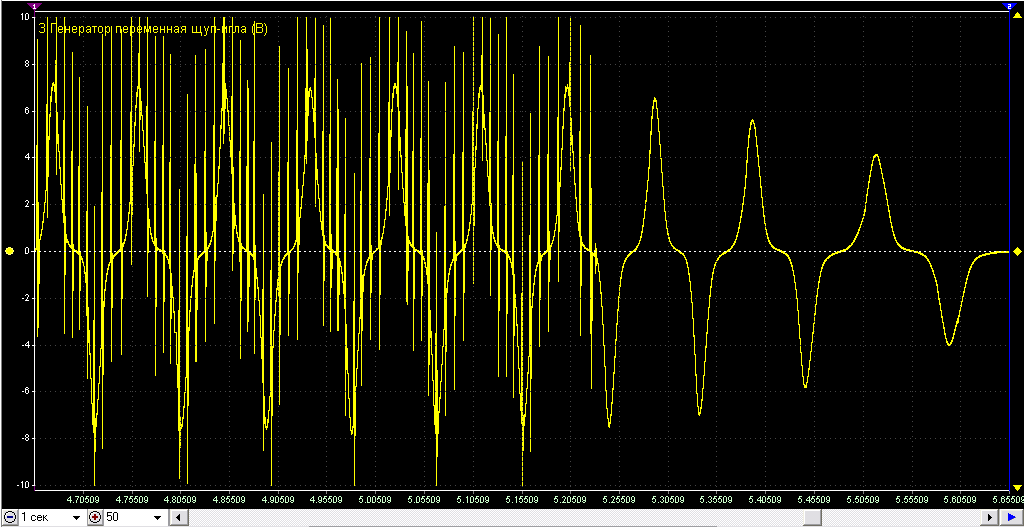
Task: Click the minus zoom-out time scale icon
Action: [12, 517]
